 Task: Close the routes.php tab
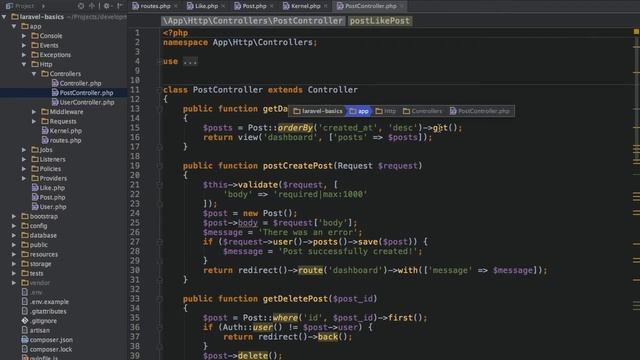pyautogui.click(x=176, y=6)
